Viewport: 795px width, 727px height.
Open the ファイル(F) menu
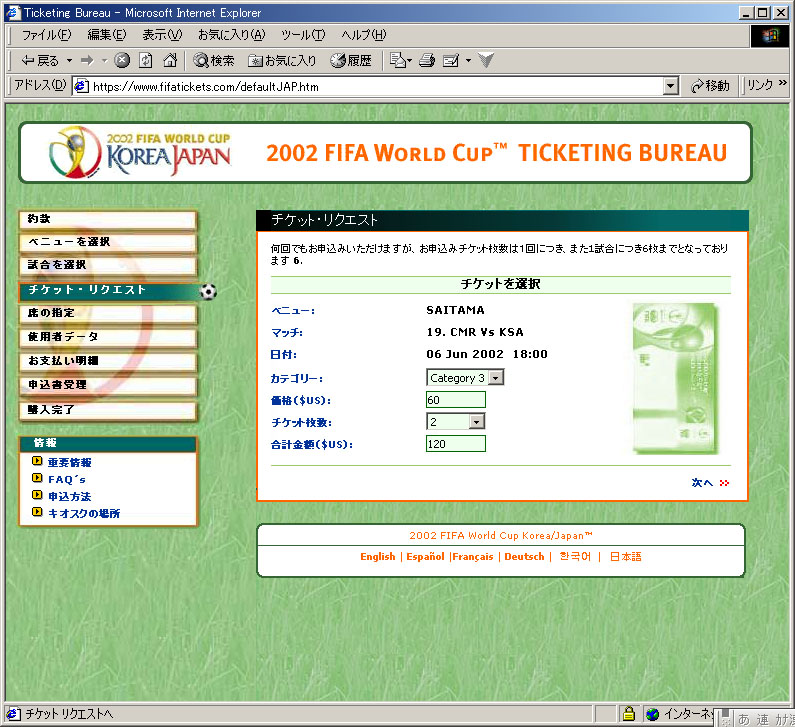pos(47,34)
